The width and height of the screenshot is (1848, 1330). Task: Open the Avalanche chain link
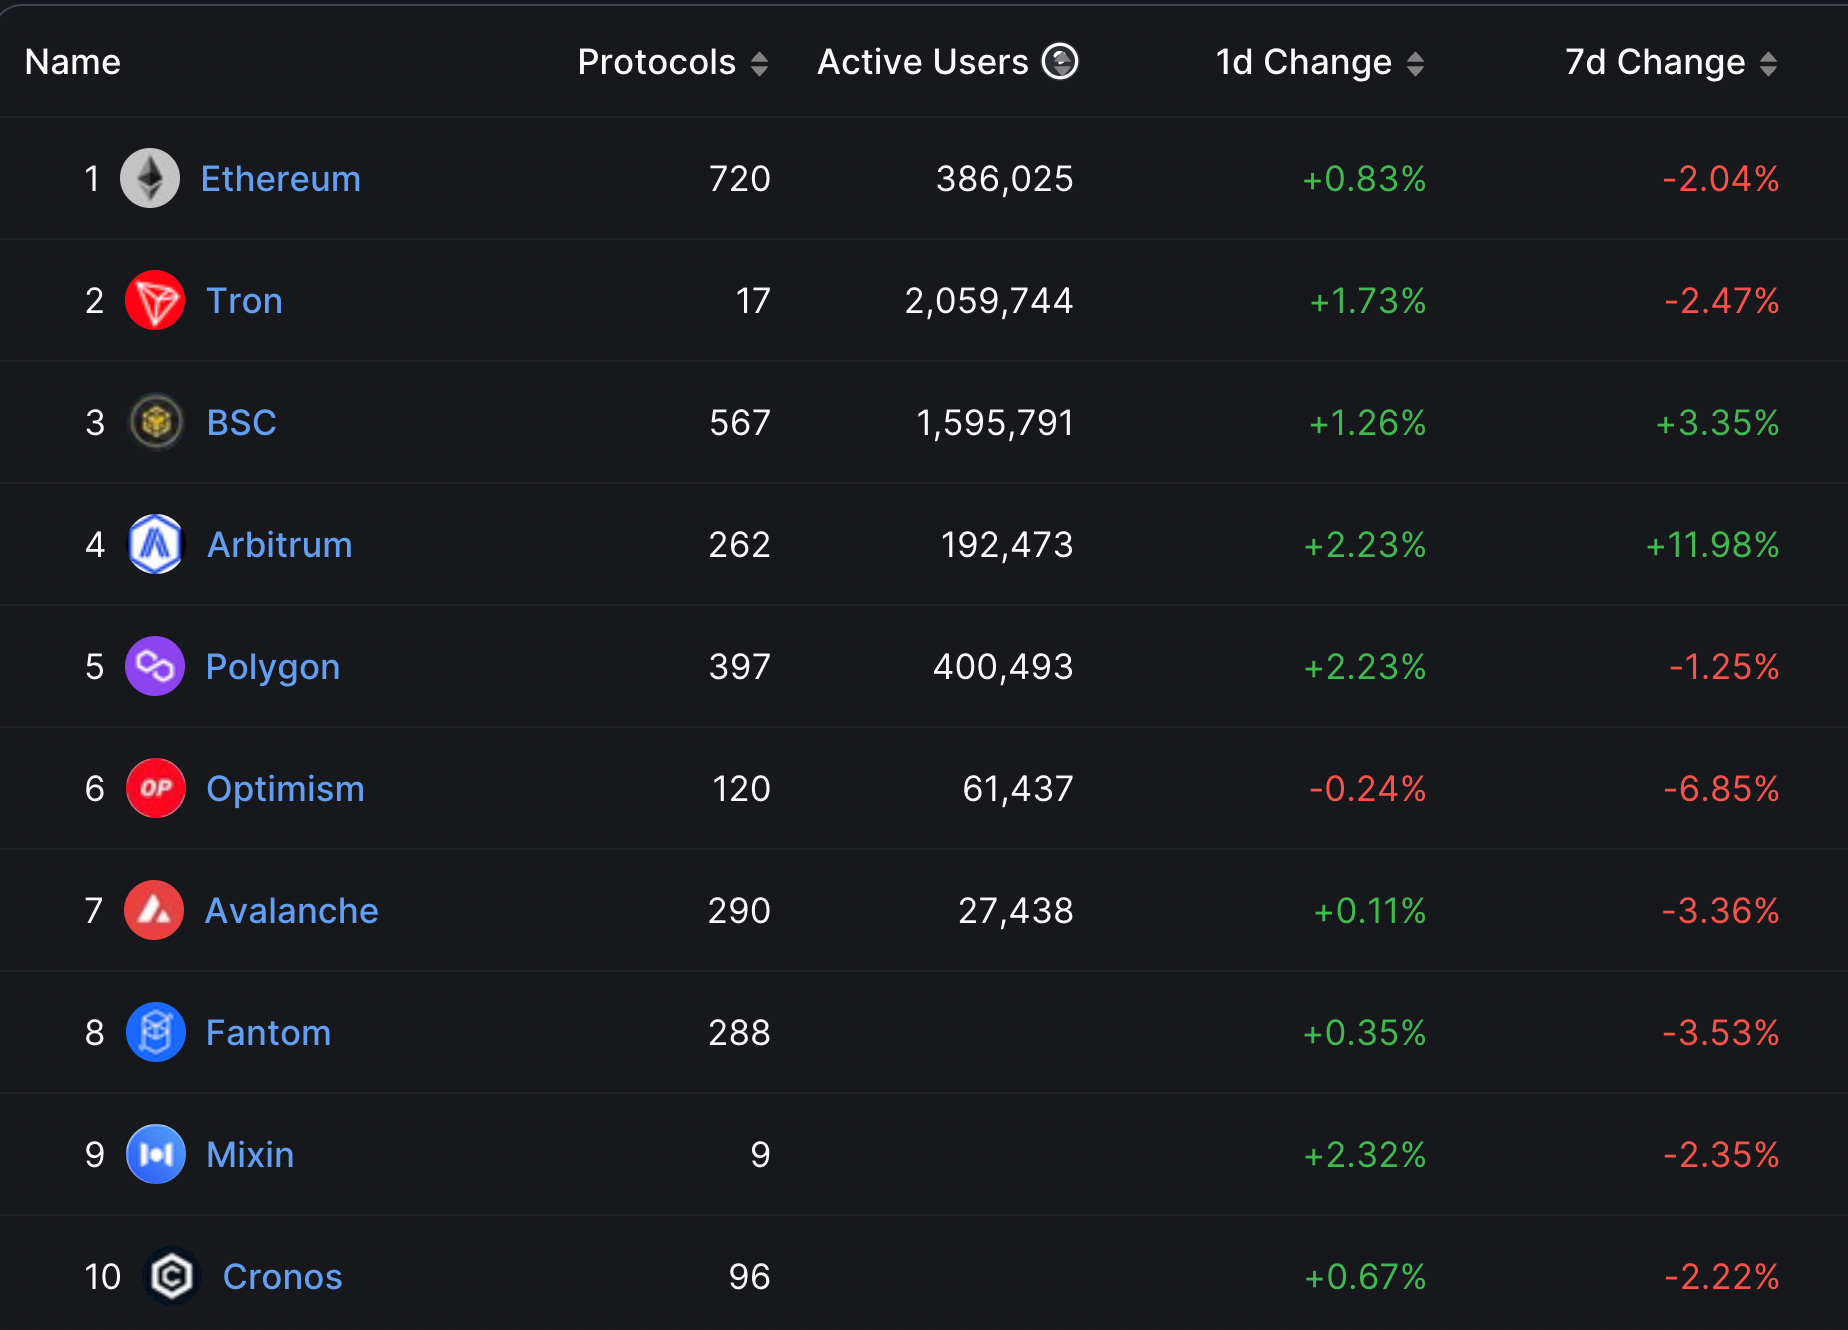click(x=291, y=911)
